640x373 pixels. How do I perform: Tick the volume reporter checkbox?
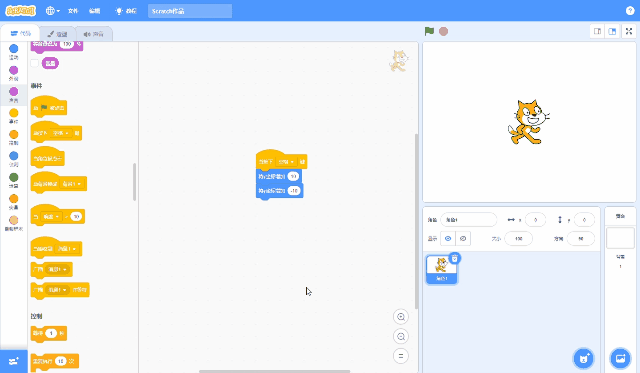(x=35, y=63)
